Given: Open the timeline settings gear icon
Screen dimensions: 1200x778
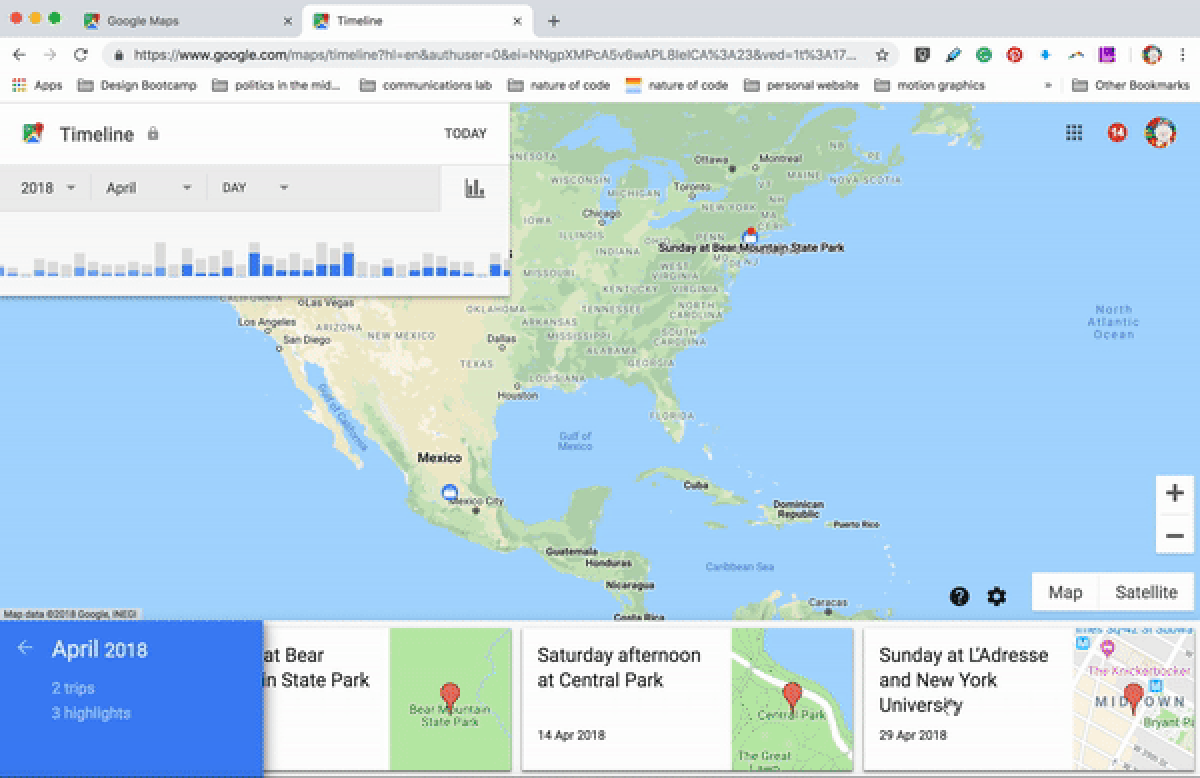Looking at the screenshot, I should coord(996,597).
